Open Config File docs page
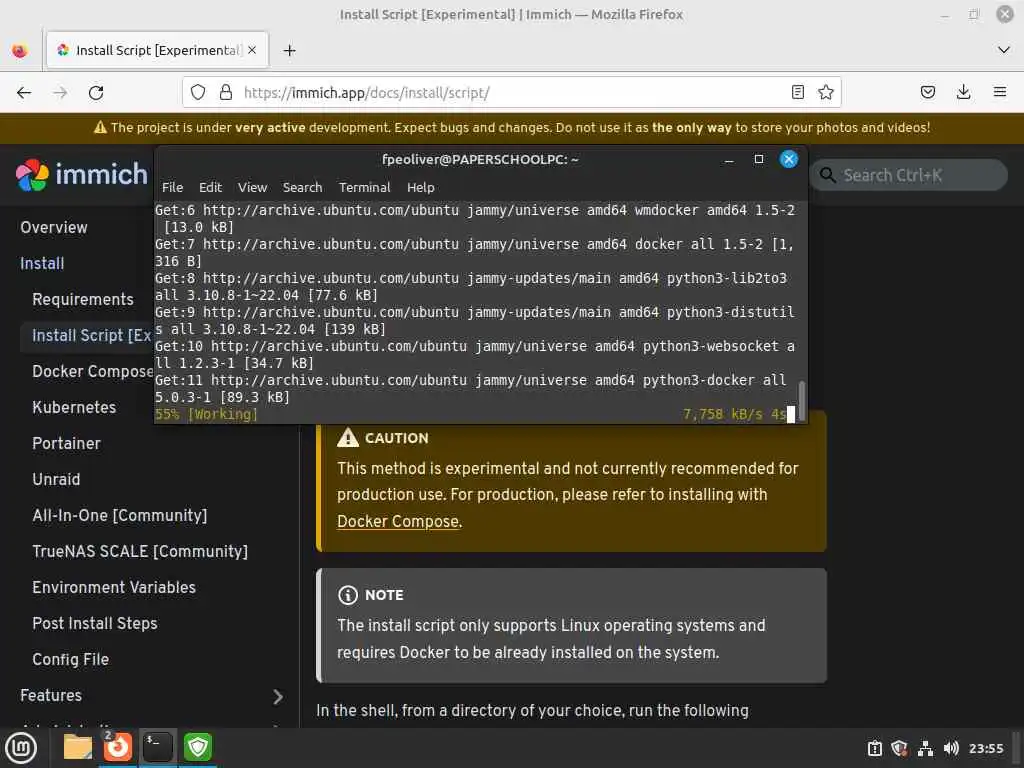The width and height of the screenshot is (1024, 768). click(71, 660)
